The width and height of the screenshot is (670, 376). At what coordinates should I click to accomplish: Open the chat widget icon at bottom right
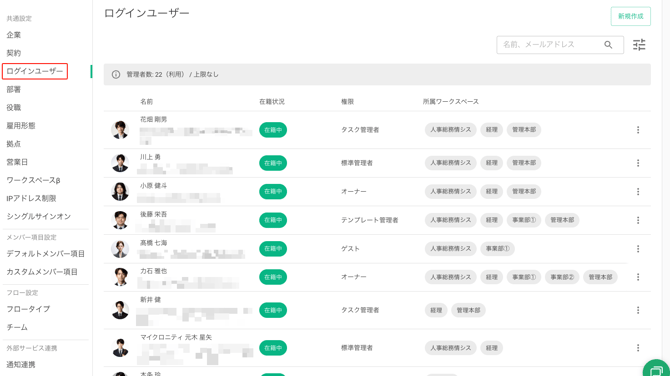(x=657, y=371)
